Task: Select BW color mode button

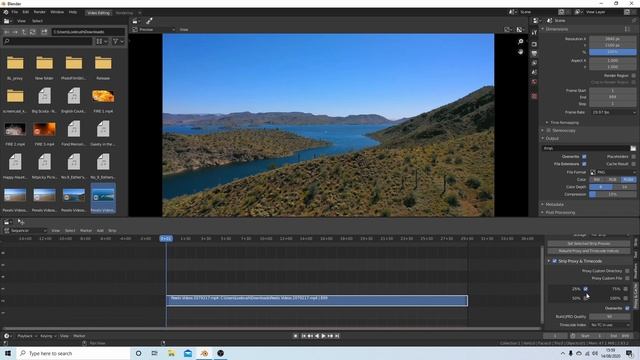Action: point(597,180)
